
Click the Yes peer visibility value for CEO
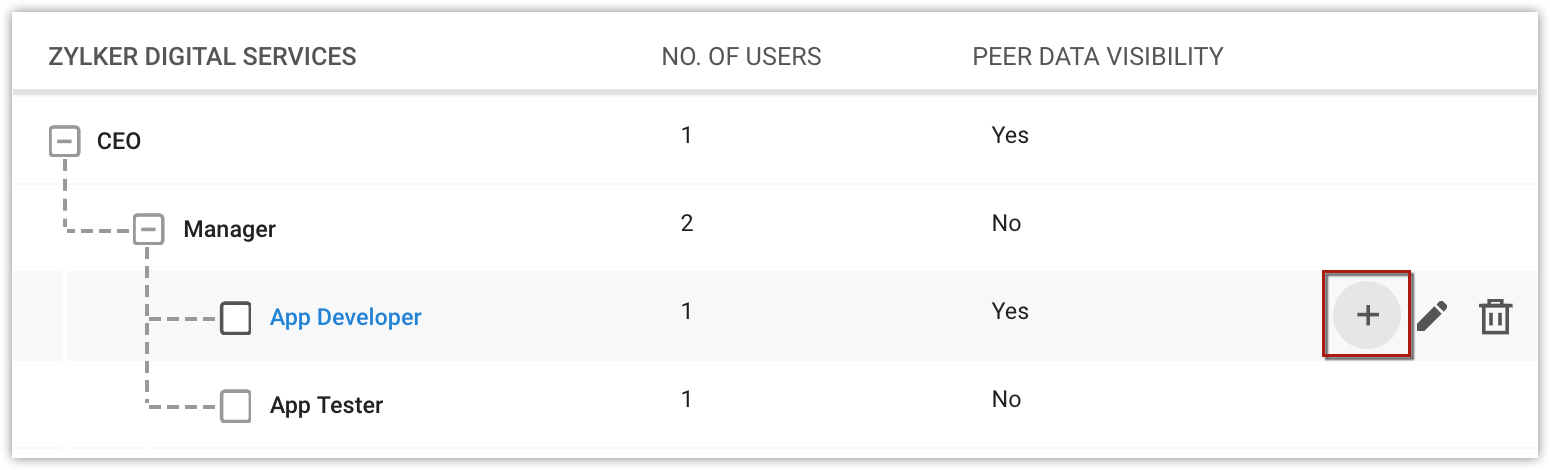click(x=1009, y=135)
